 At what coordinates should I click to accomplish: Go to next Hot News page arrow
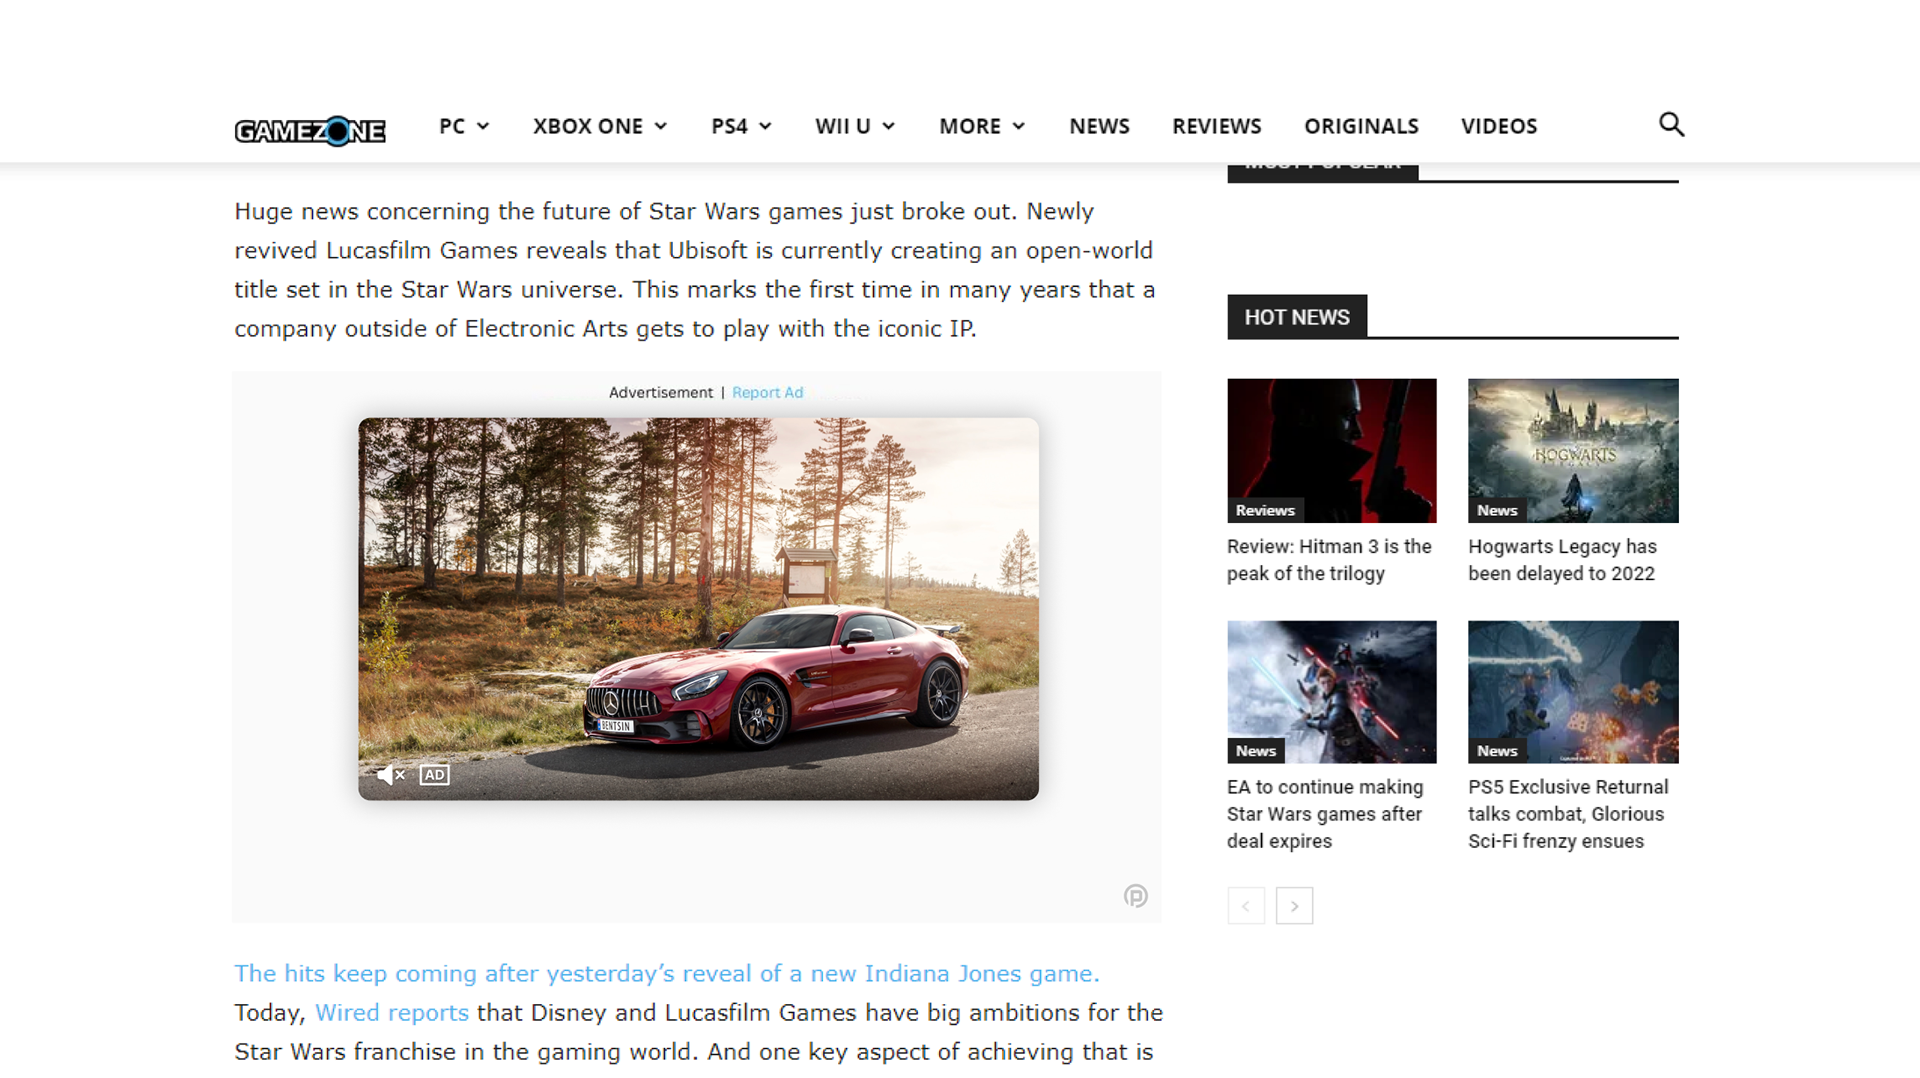pyautogui.click(x=1294, y=906)
